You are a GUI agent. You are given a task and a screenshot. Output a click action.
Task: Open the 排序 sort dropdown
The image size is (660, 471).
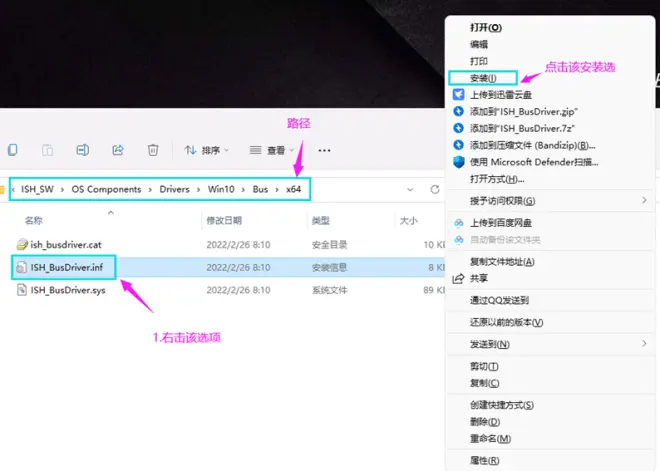(206, 150)
